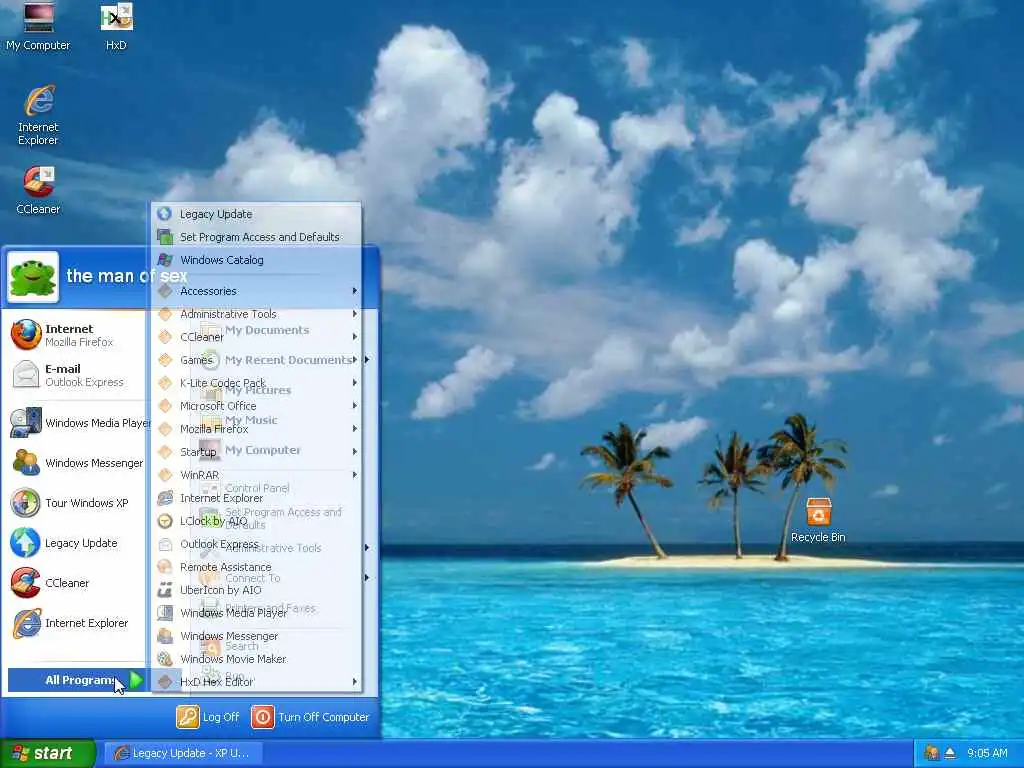The height and width of the screenshot is (768, 1024).
Task: Open the My Computer desktop icon
Action: [x=38, y=26]
